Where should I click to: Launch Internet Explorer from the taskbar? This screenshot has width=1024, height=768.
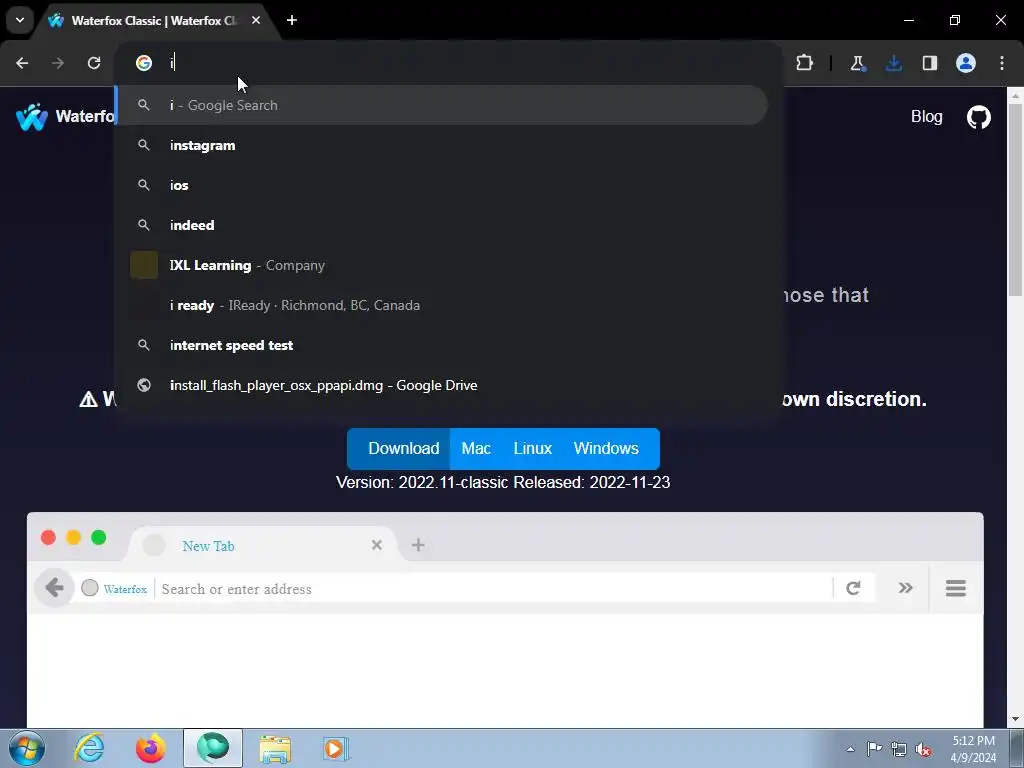[x=89, y=748]
